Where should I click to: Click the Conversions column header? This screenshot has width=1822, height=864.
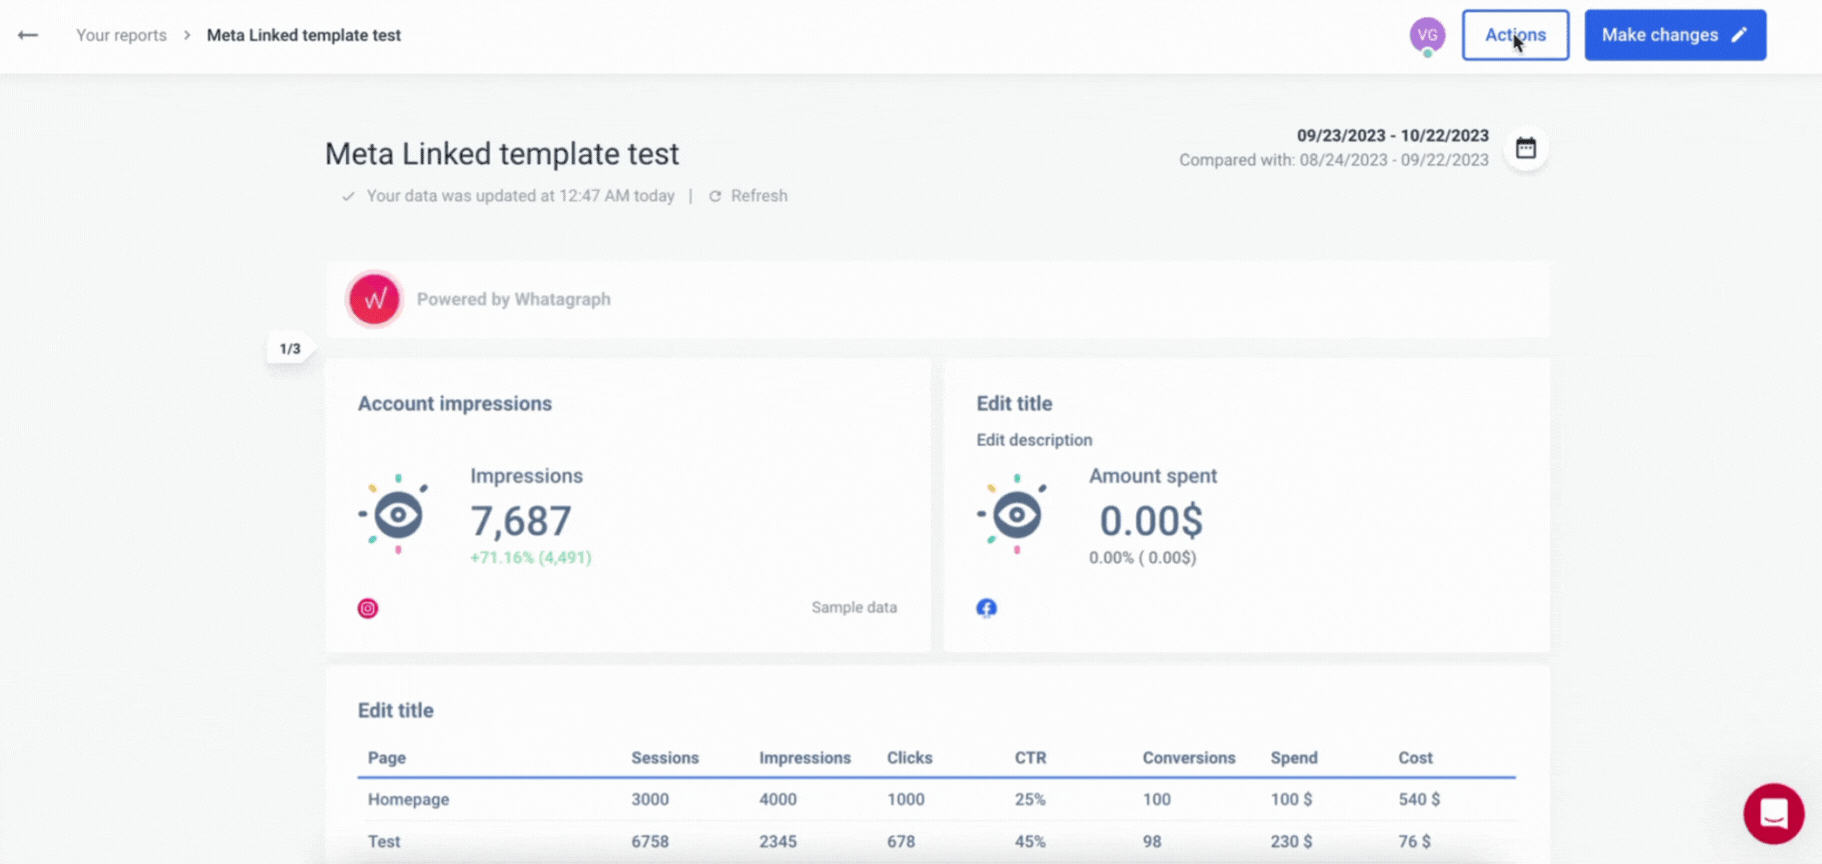tap(1189, 758)
